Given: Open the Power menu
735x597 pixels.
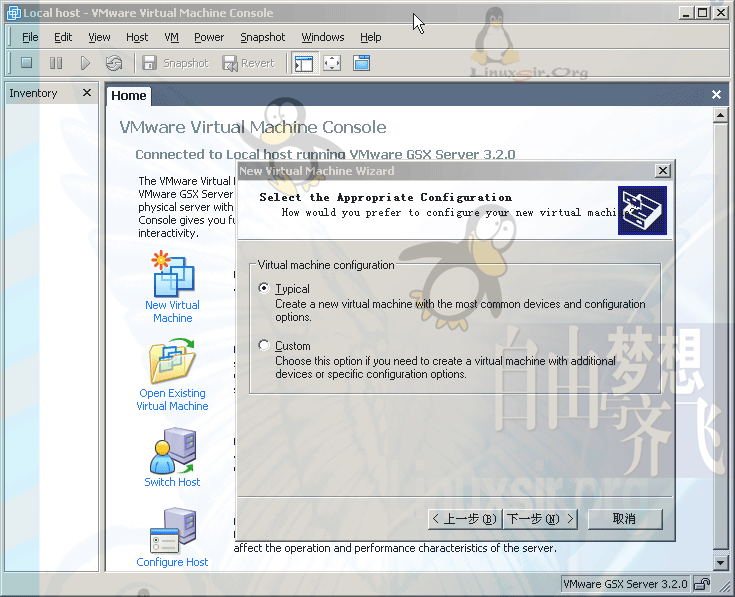Looking at the screenshot, I should (209, 37).
